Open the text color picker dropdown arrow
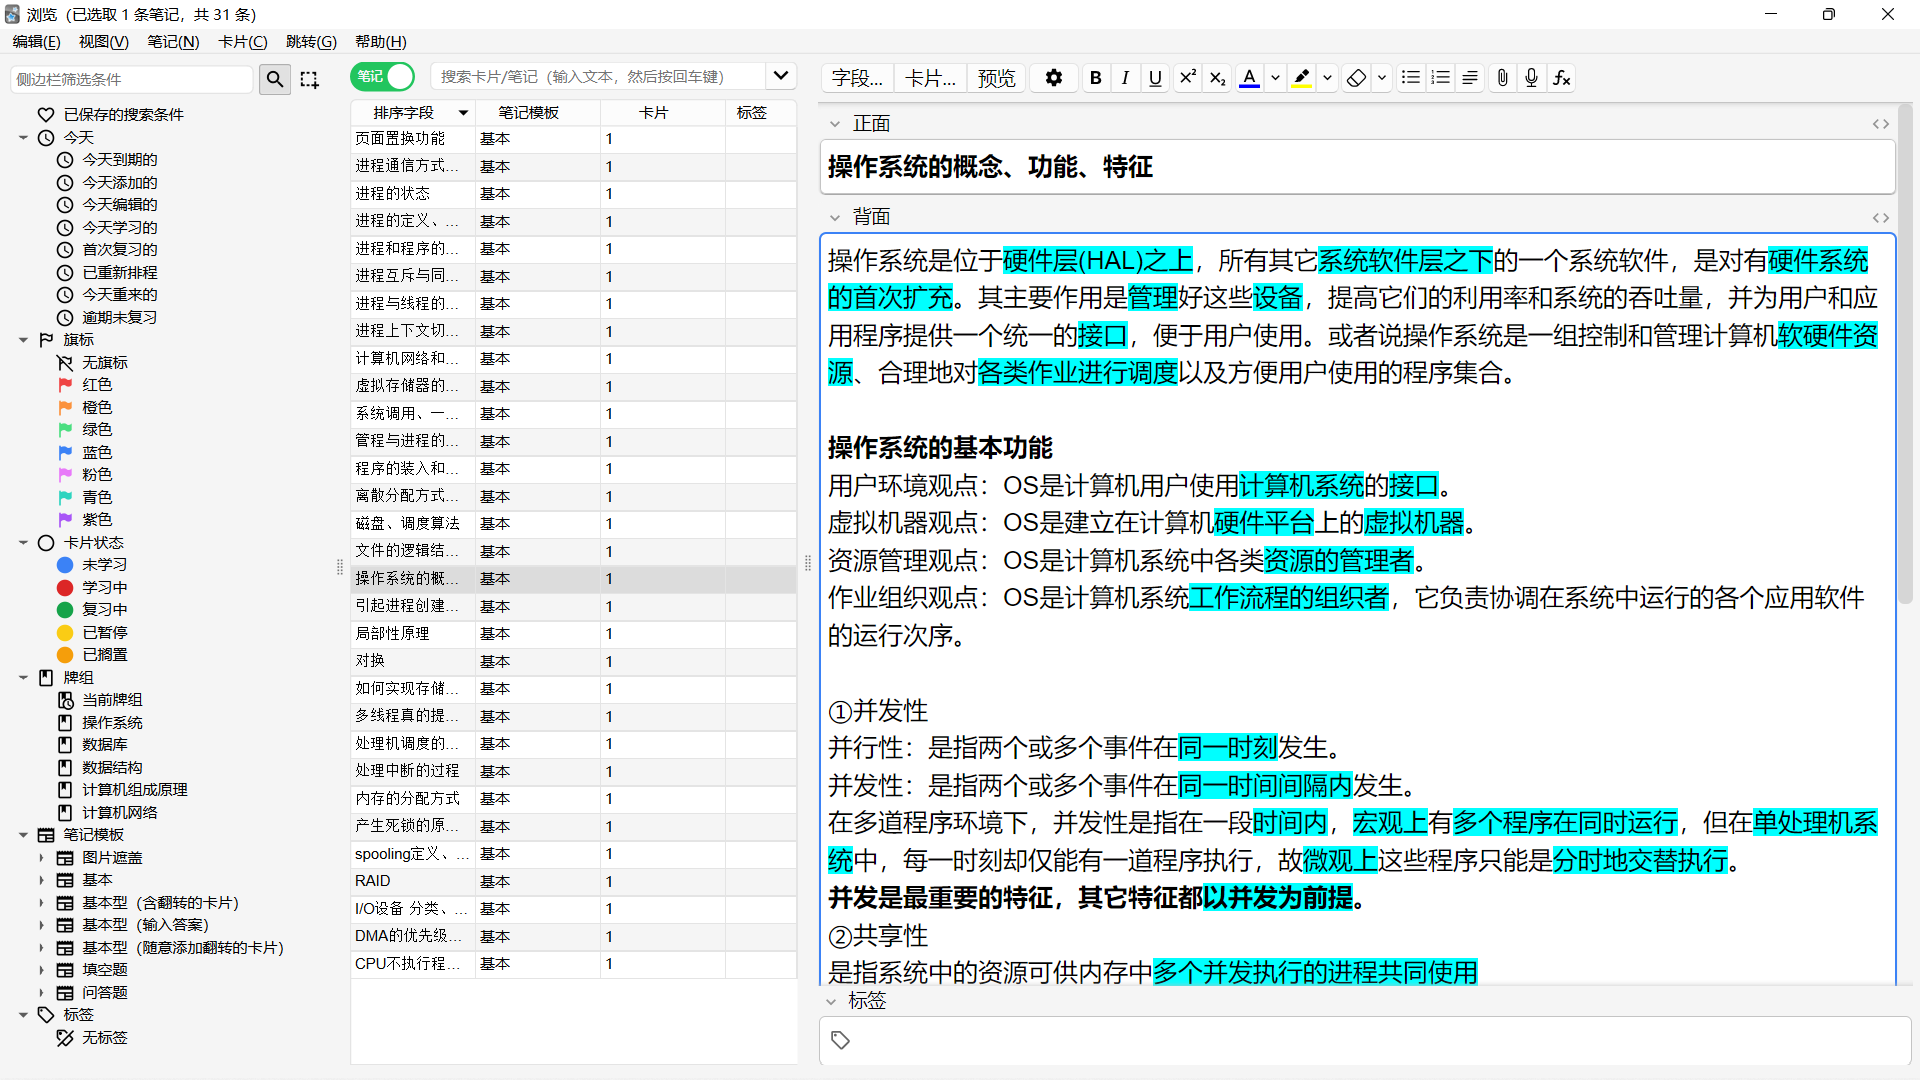The height and width of the screenshot is (1080, 1920). [x=1275, y=78]
